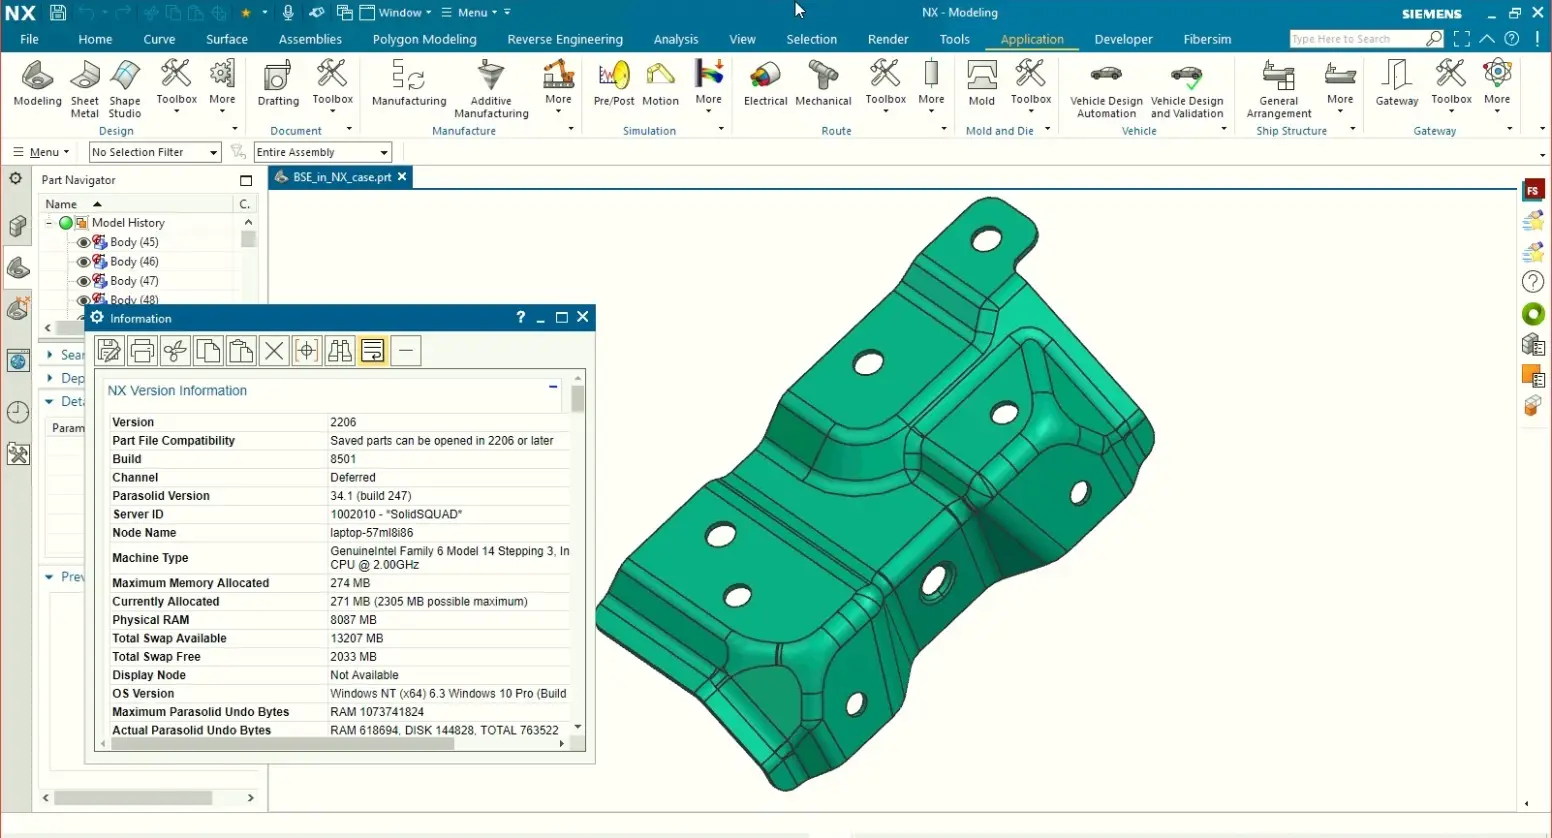Switch to the Assemblies ribbon tab

click(x=310, y=39)
